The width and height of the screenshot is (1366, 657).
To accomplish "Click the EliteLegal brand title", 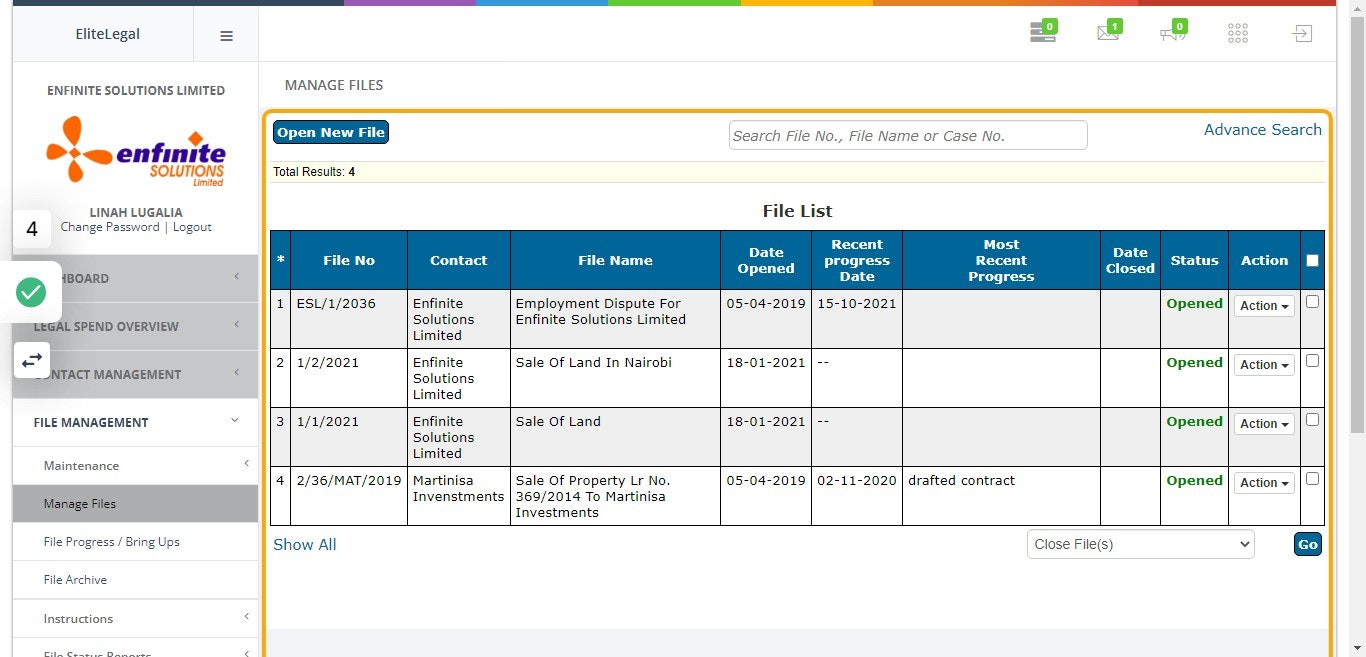I will 108,34.
